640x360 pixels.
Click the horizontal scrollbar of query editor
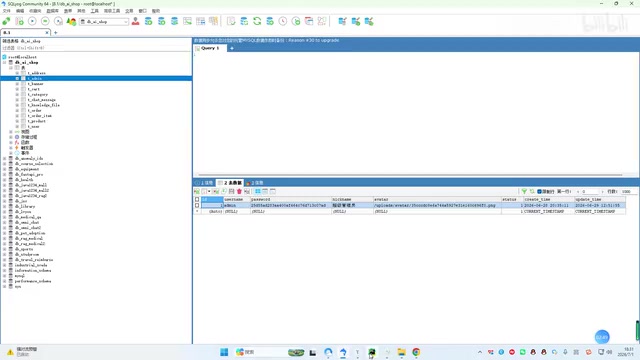click(x=410, y=175)
